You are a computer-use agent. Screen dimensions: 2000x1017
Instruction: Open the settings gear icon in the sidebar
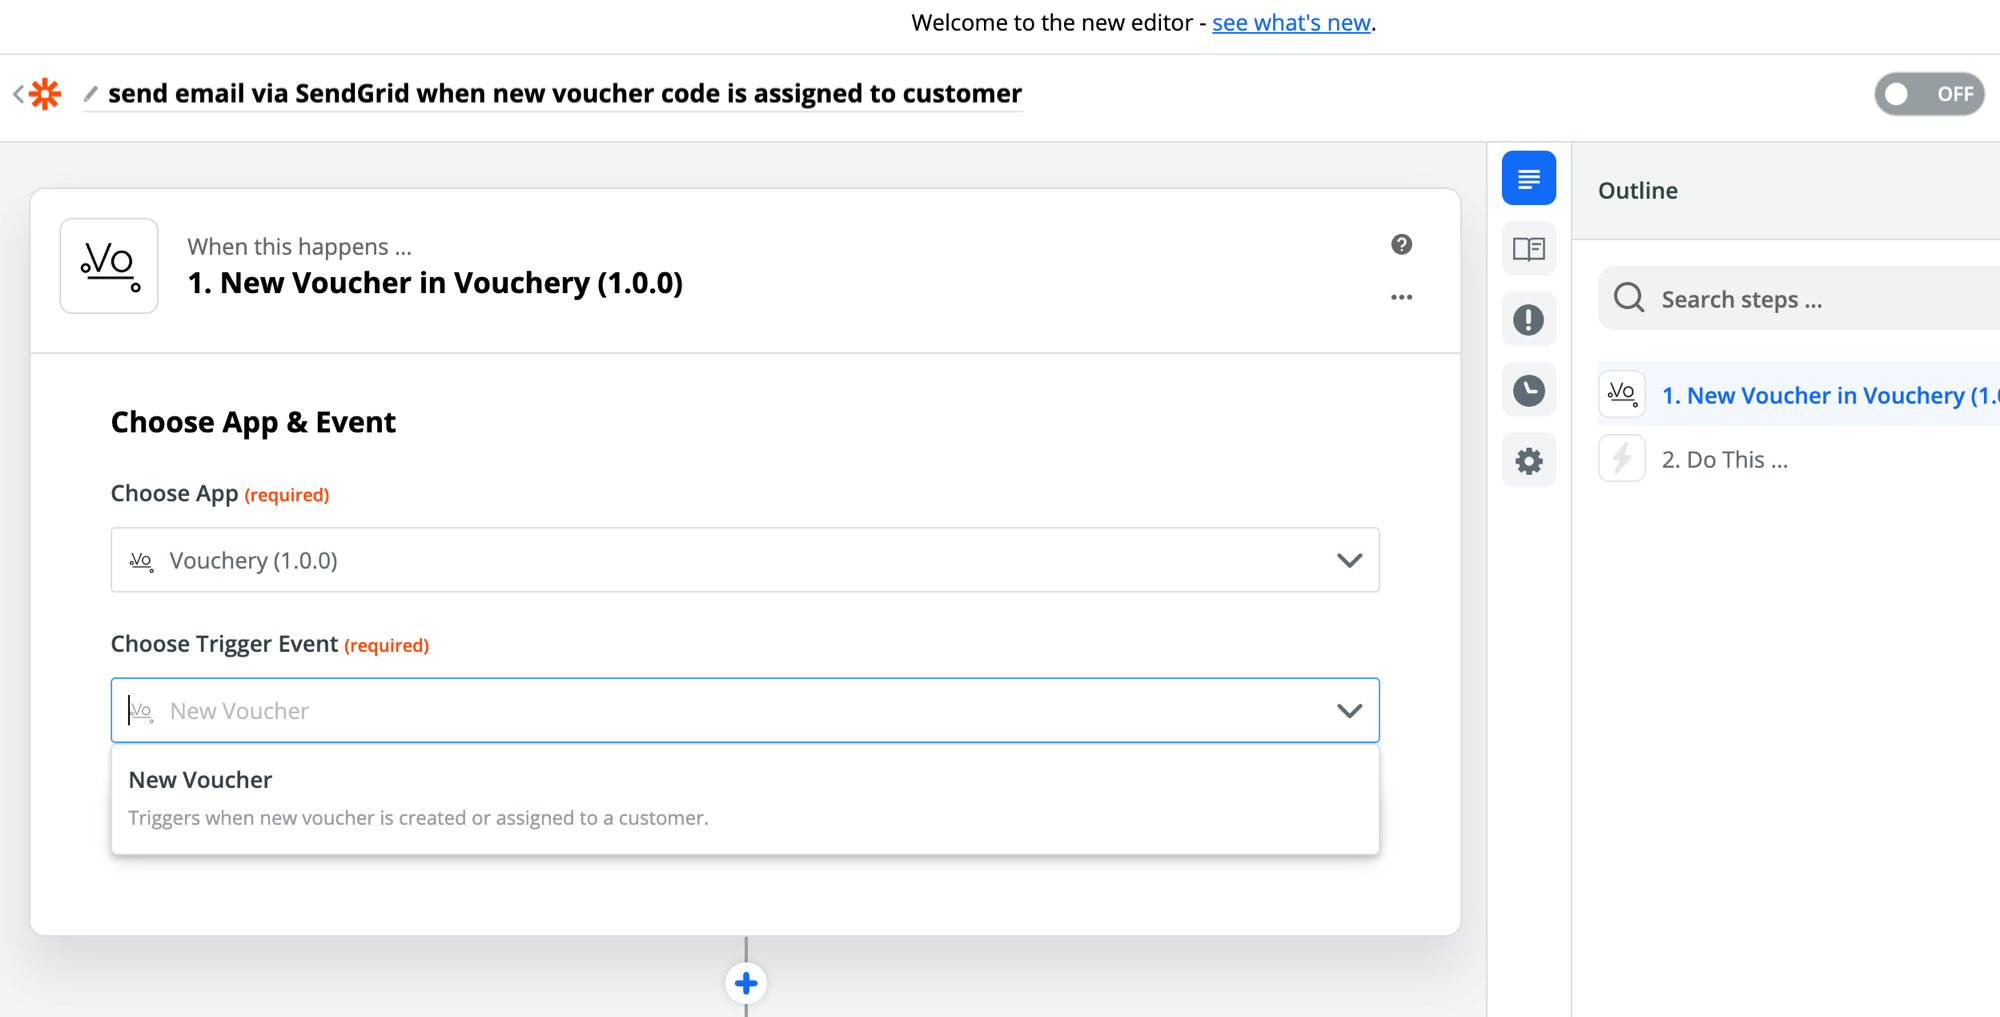pyautogui.click(x=1528, y=461)
